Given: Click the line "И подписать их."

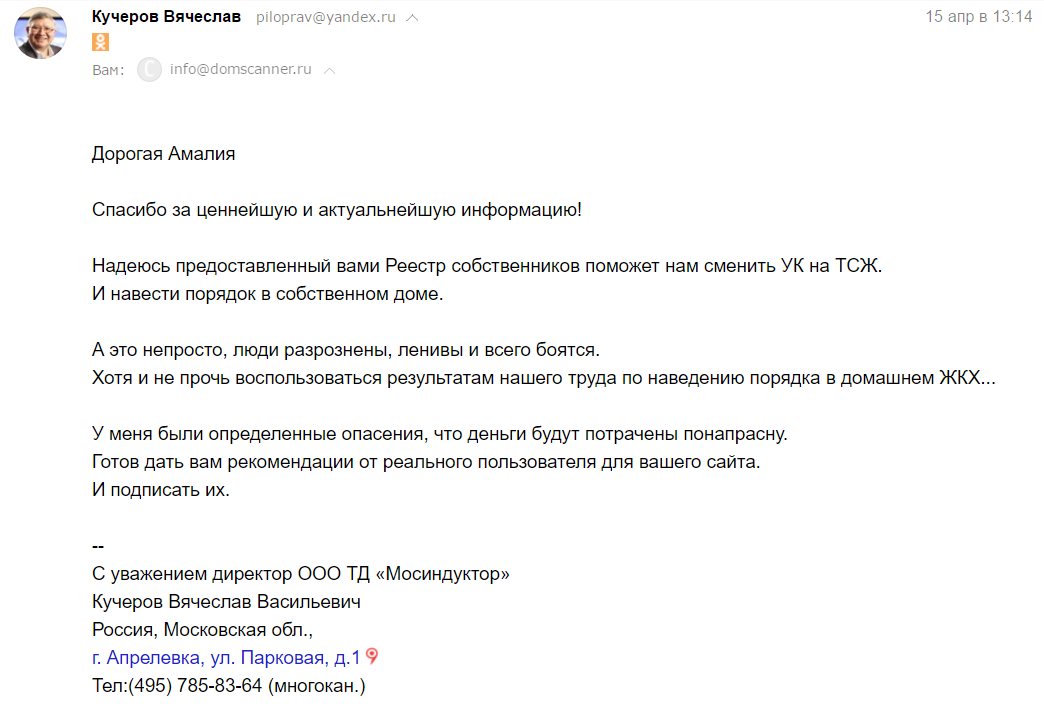Looking at the screenshot, I should pos(160,491).
